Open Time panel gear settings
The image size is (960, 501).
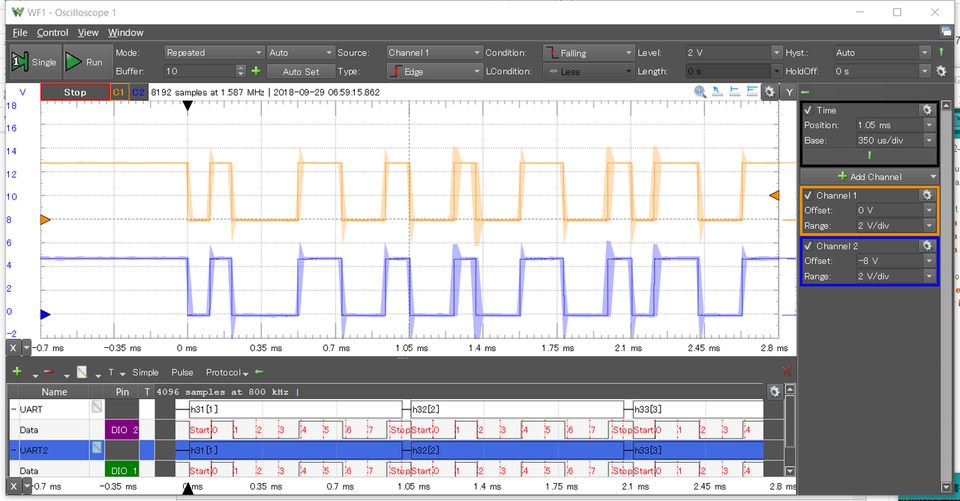tap(927, 110)
